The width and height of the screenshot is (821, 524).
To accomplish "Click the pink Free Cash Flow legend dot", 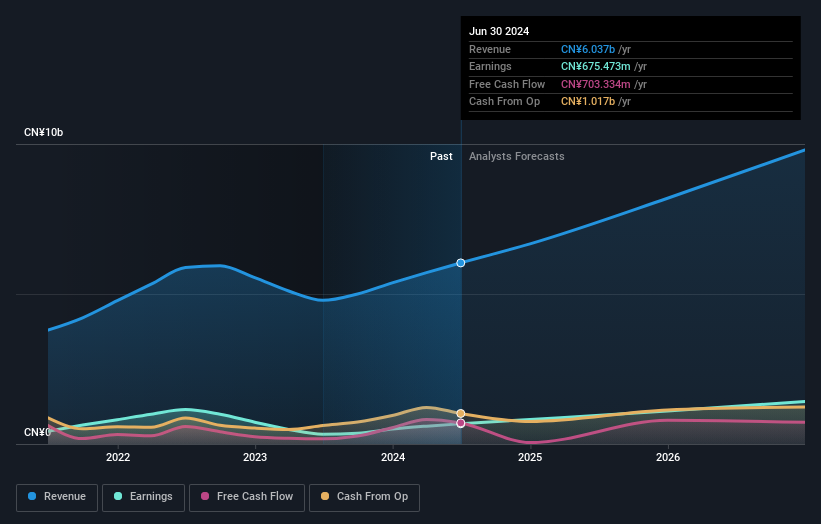I will point(205,496).
